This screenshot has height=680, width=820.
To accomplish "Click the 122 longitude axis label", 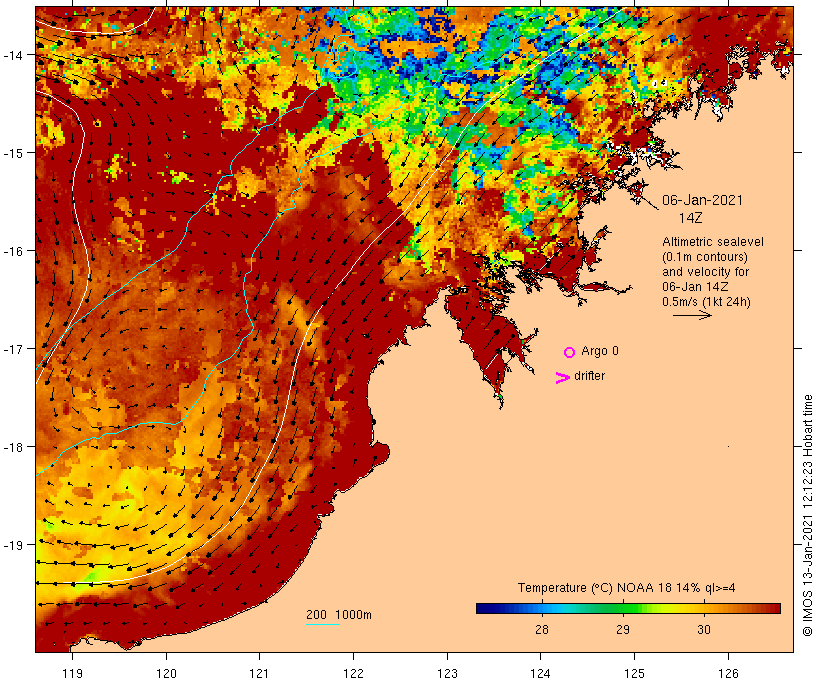I will point(354,673).
